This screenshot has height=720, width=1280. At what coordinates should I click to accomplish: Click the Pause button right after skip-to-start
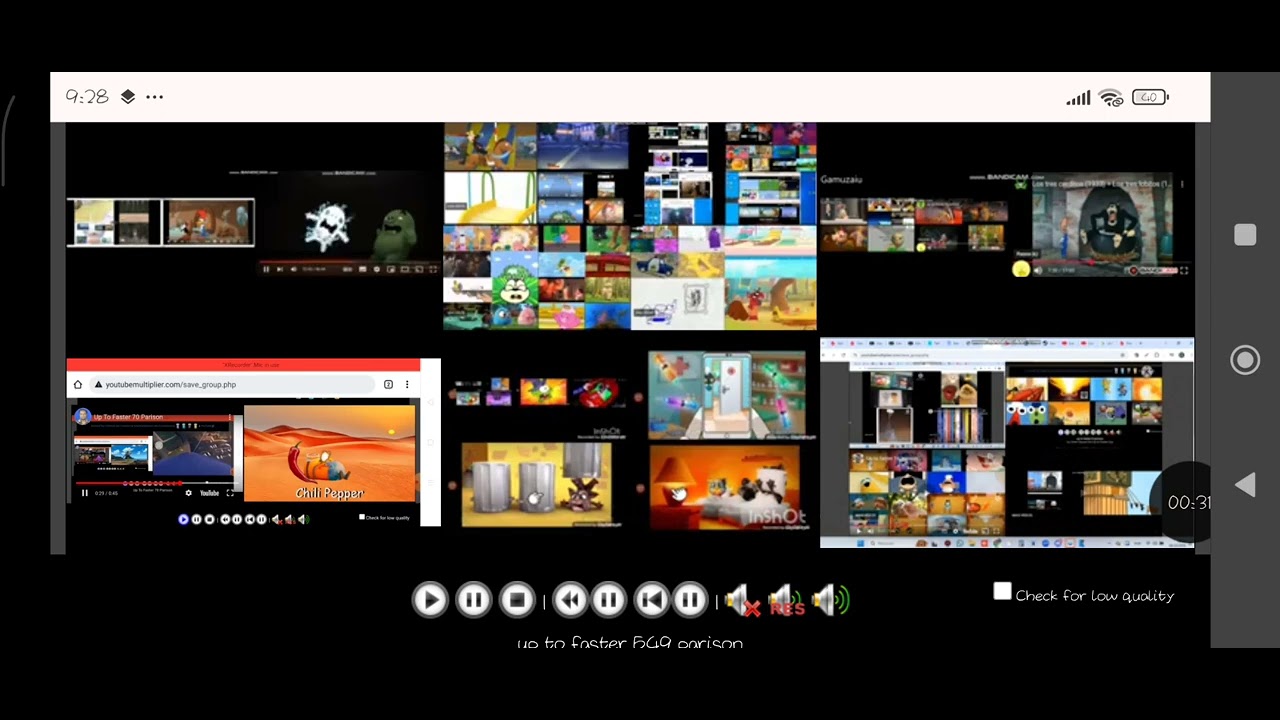tap(690, 600)
